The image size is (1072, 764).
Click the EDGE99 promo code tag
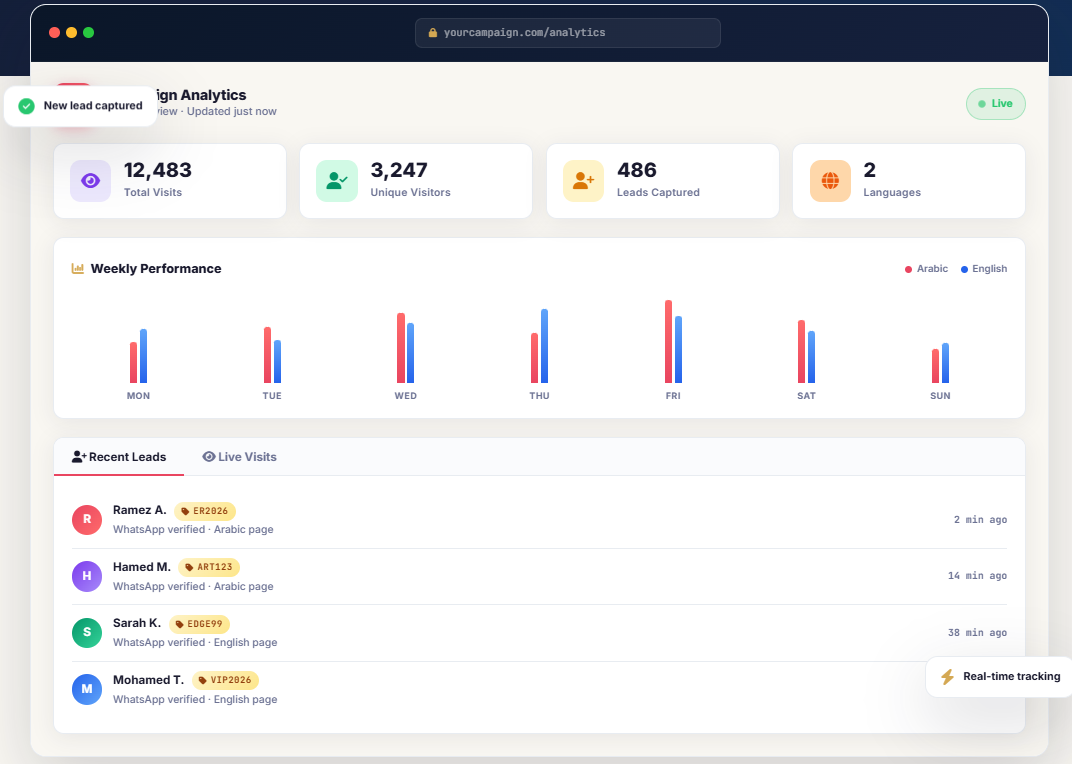pos(199,624)
